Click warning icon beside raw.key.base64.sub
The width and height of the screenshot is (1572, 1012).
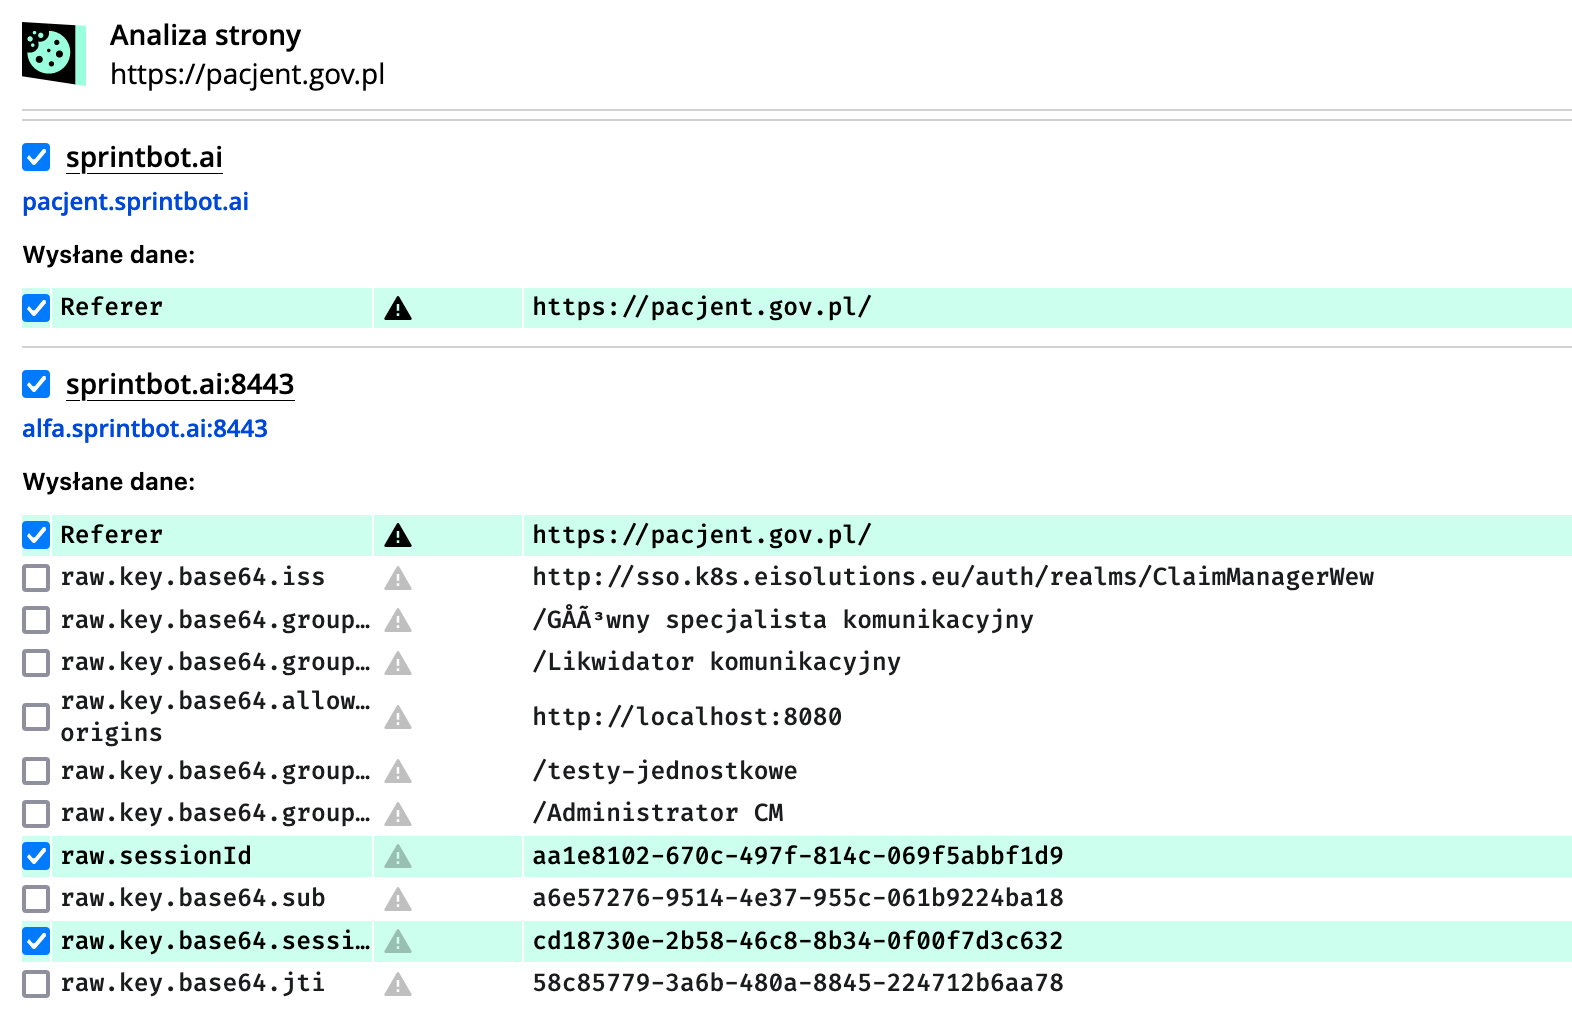tap(398, 898)
